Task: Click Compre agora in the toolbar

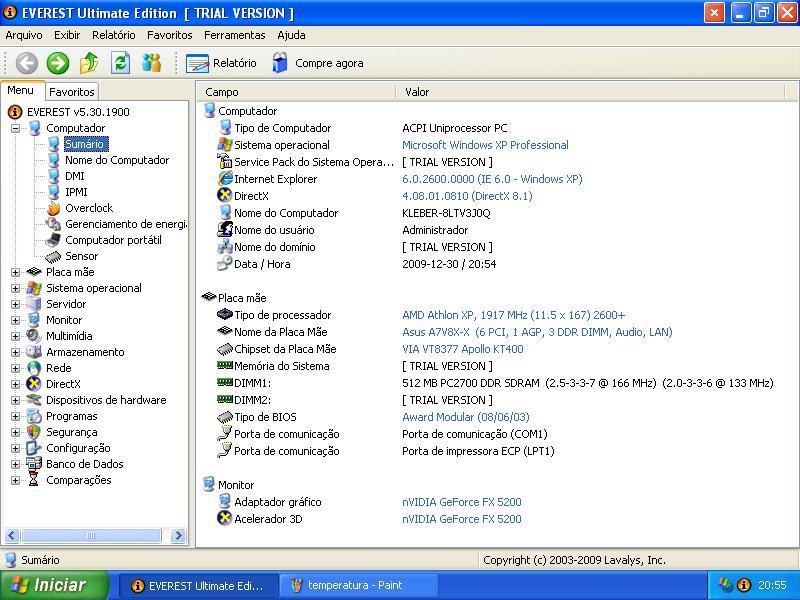Action: (x=317, y=63)
